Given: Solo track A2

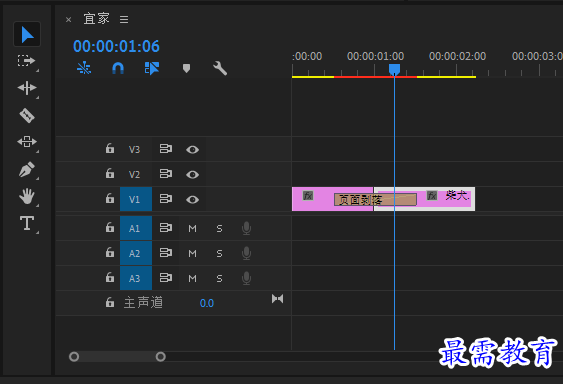Looking at the screenshot, I should [219, 254].
